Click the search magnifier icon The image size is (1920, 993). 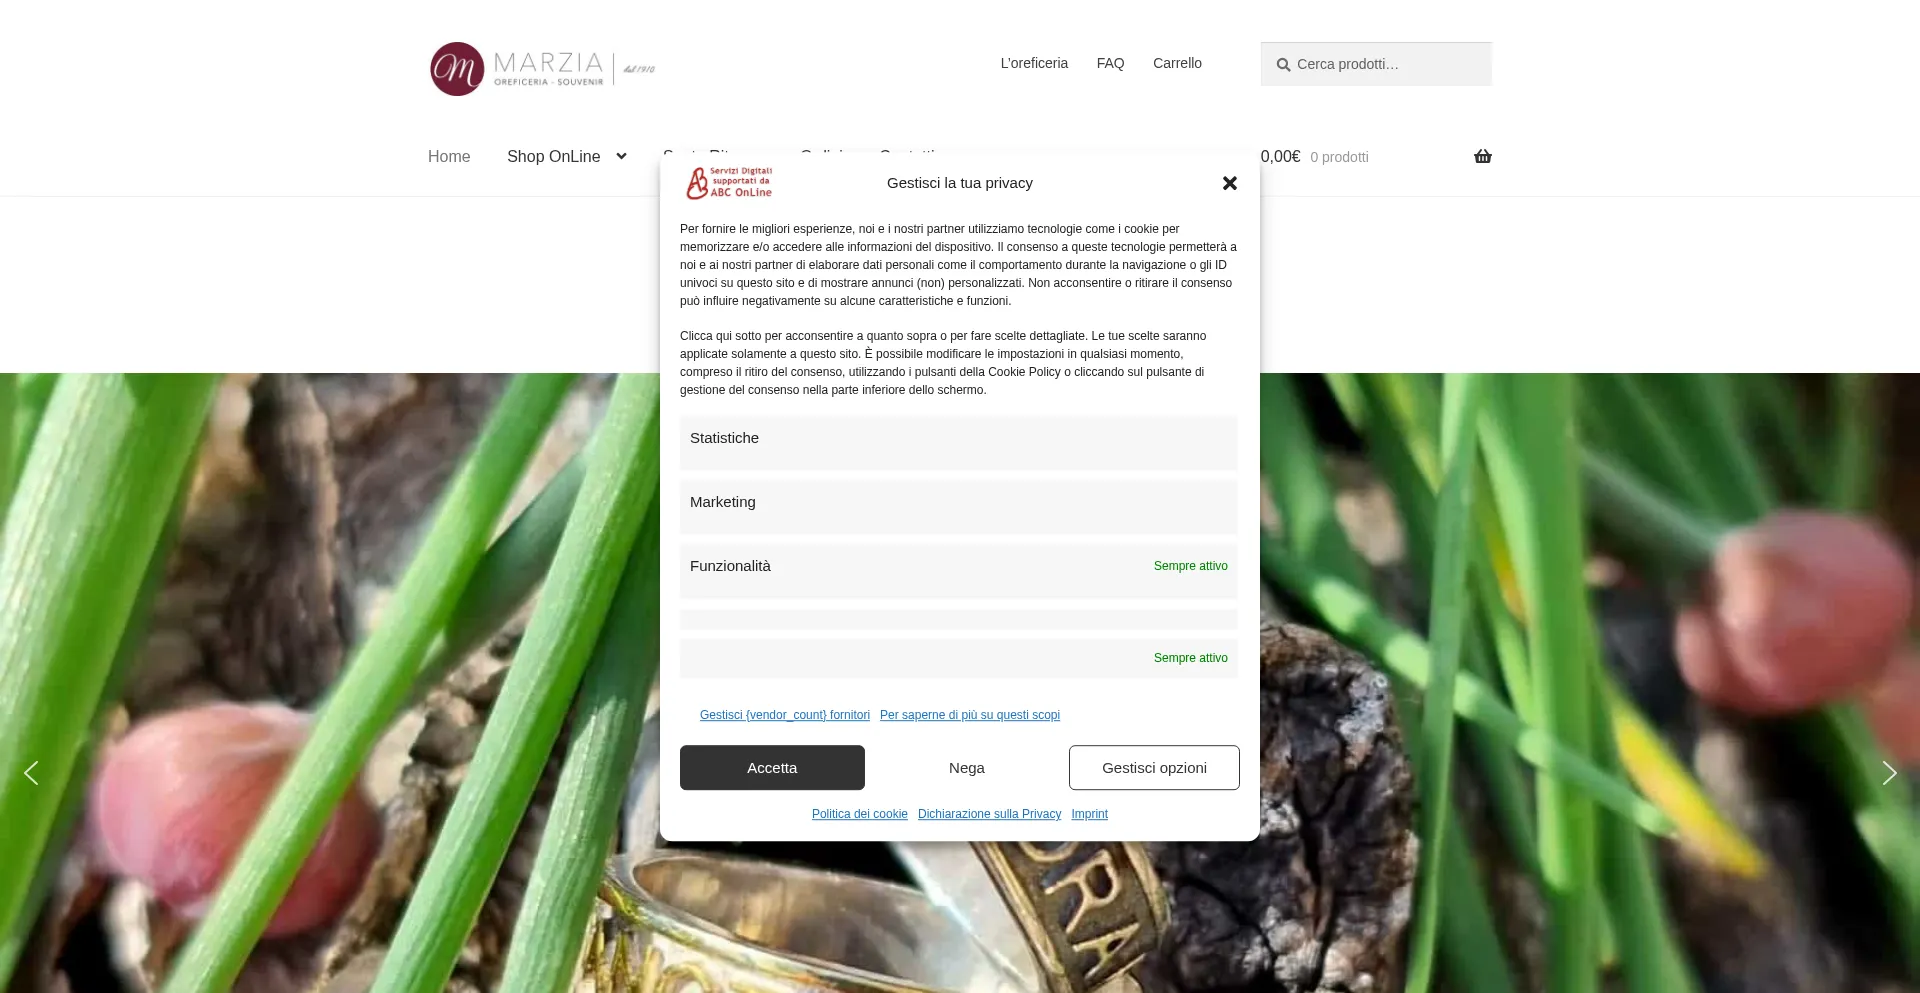pyautogui.click(x=1283, y=65)
